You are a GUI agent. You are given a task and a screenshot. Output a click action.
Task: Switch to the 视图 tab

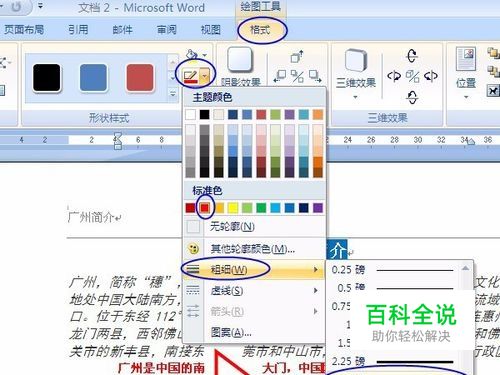pyautogui.click(x=211, y=30)
